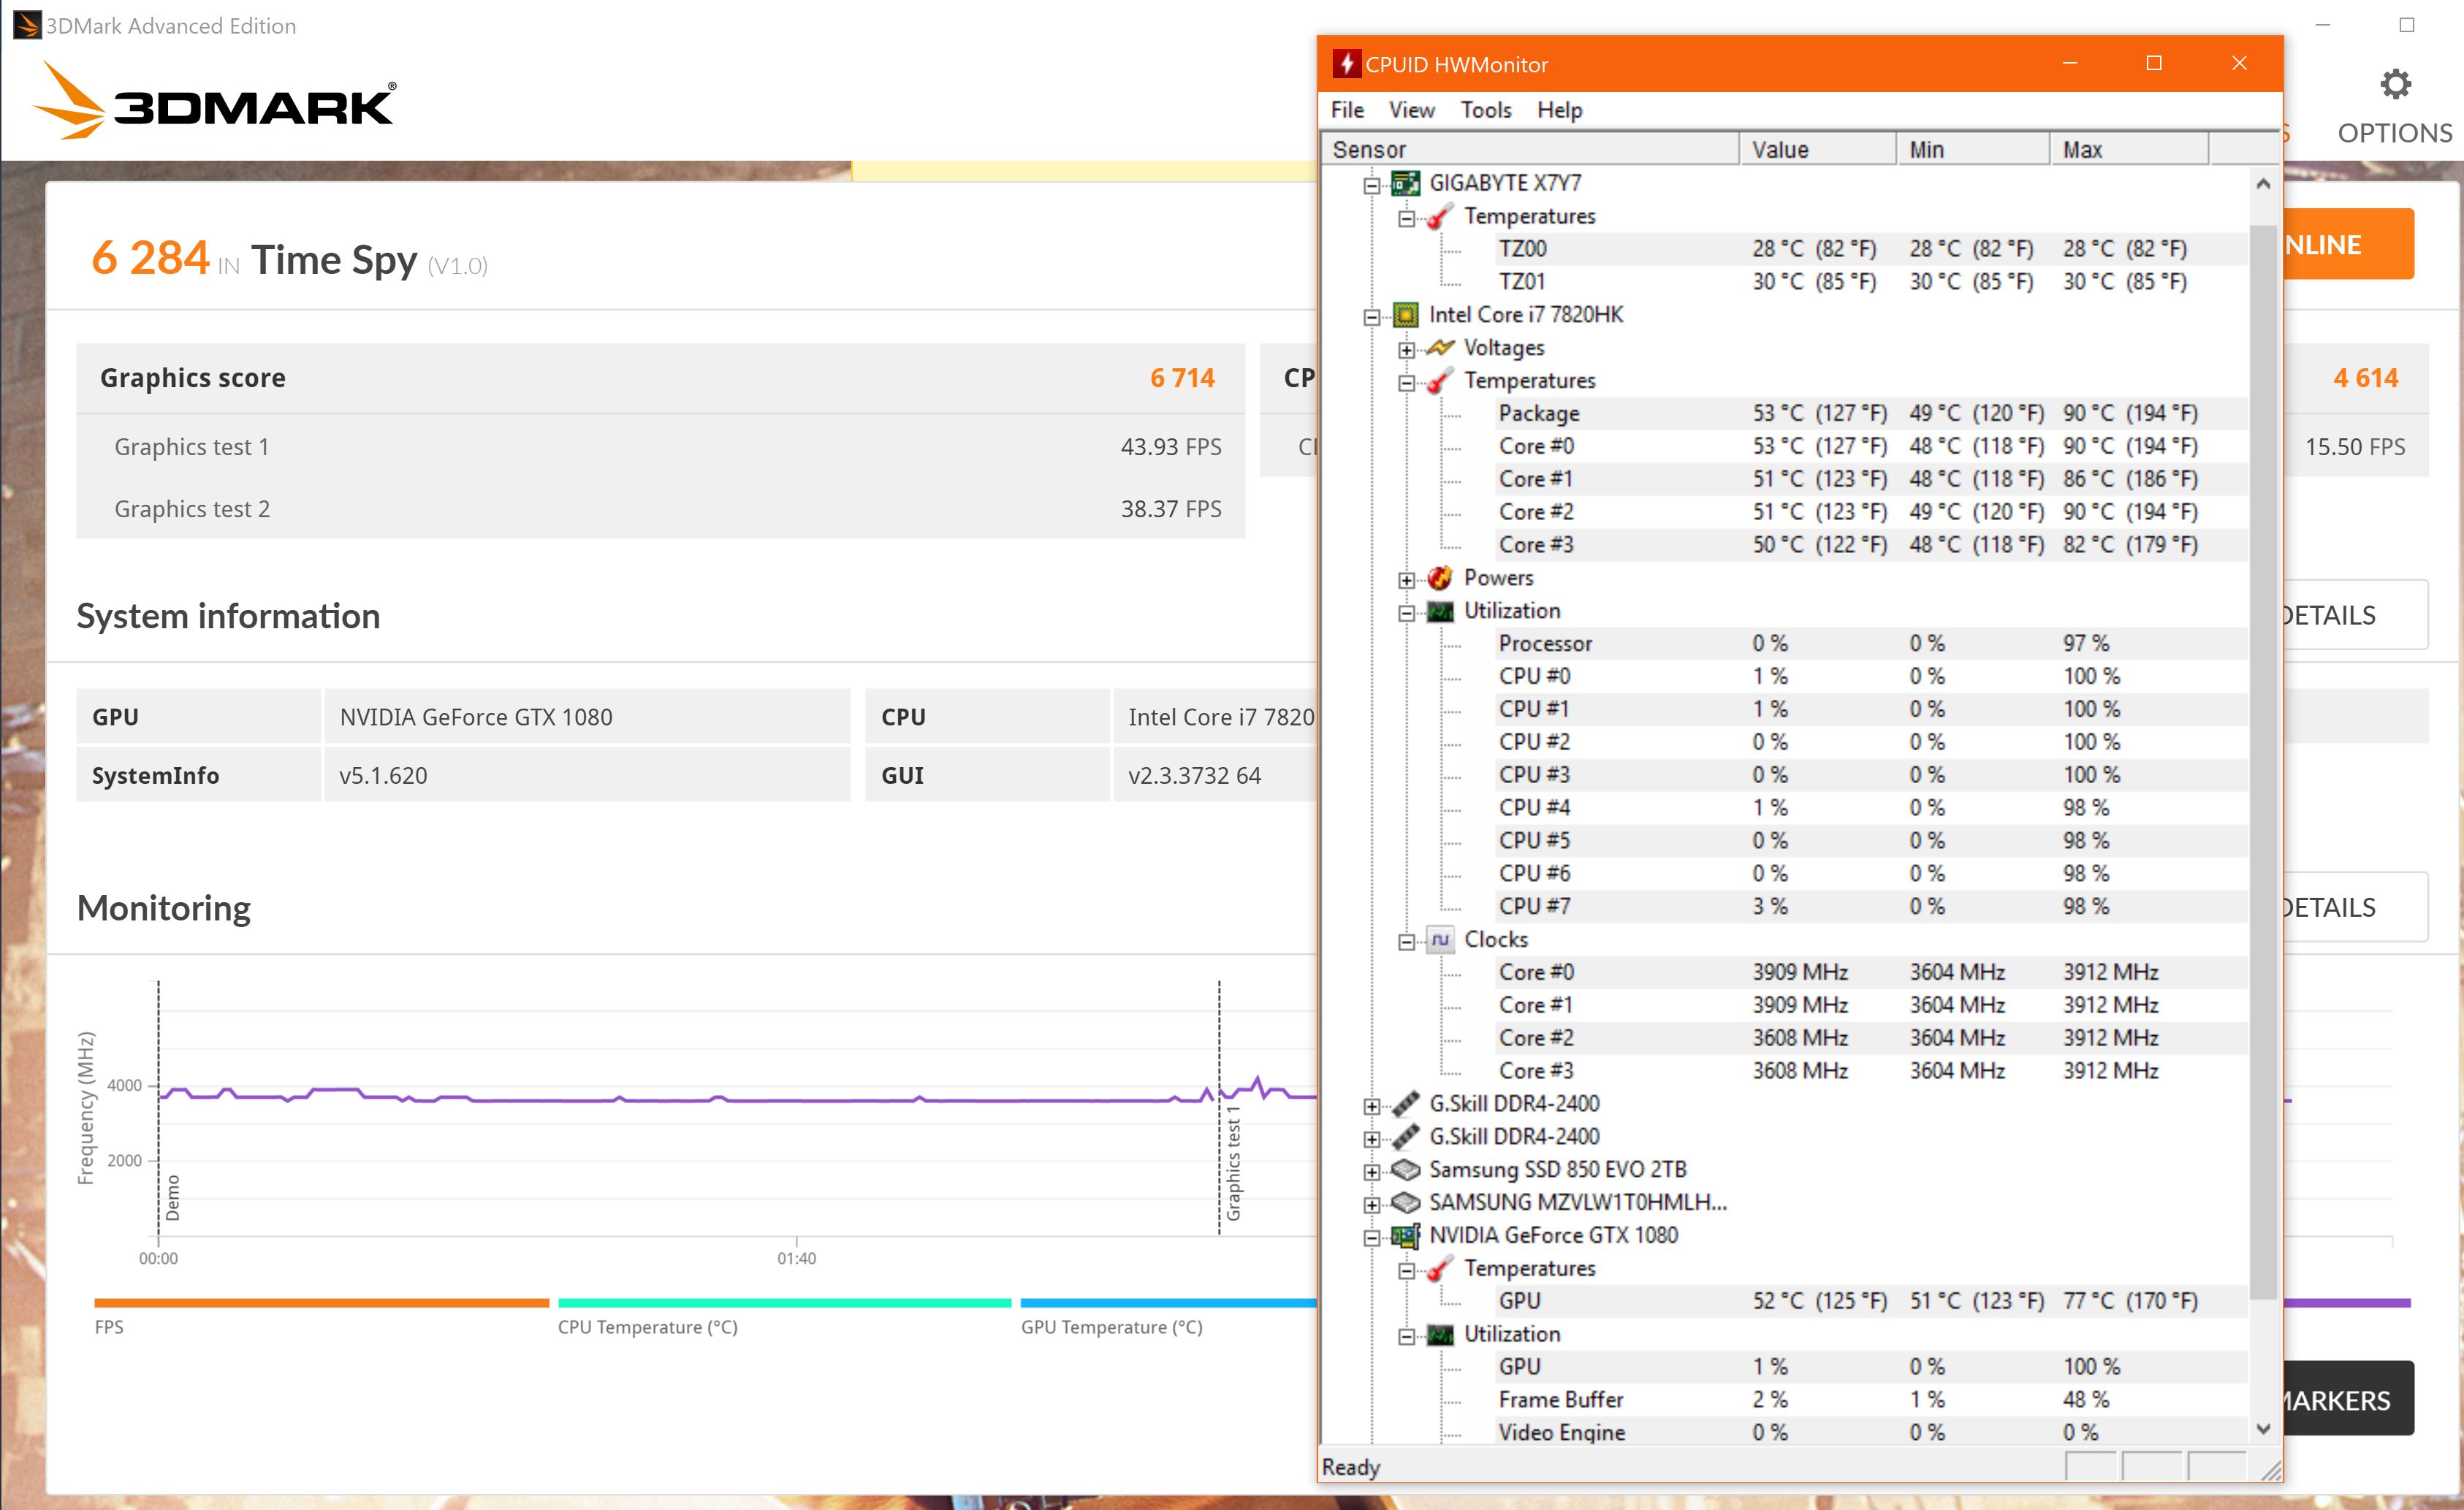Expand the Samsung SSD 850 EVO 2TB node
This screenshot has height=1510, width=2464.
[1371, 1172]
